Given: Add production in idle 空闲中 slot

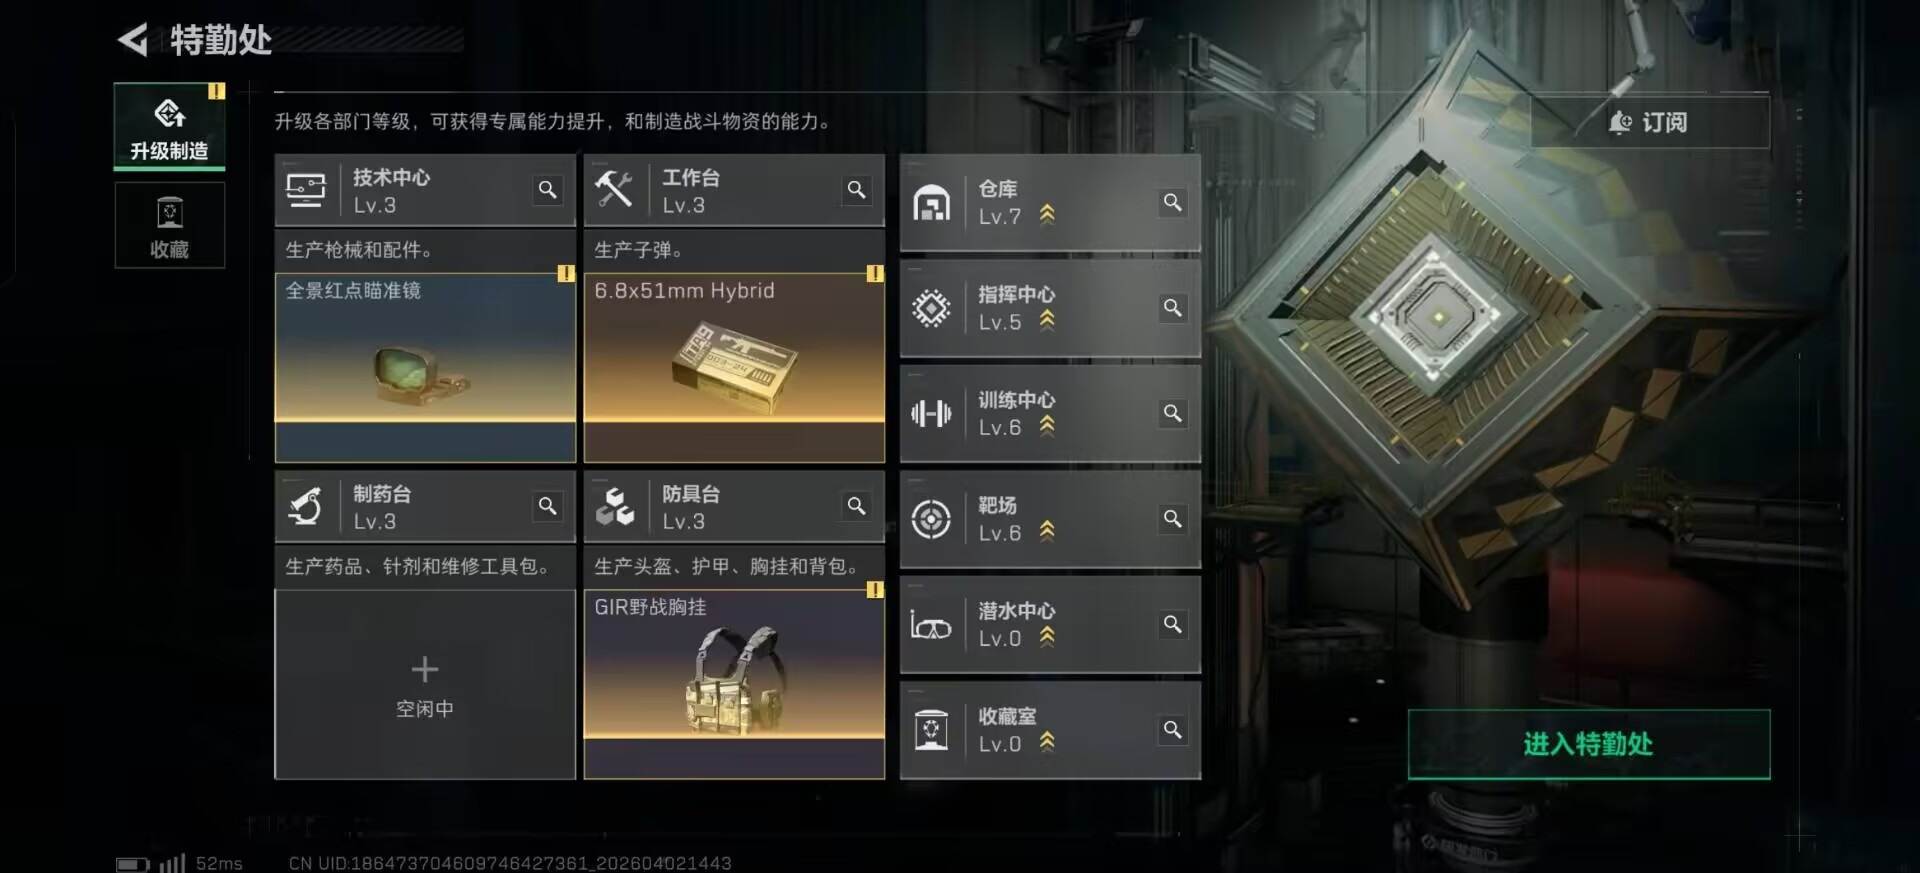Looking at the screenshot, I should tap(425, 684).
